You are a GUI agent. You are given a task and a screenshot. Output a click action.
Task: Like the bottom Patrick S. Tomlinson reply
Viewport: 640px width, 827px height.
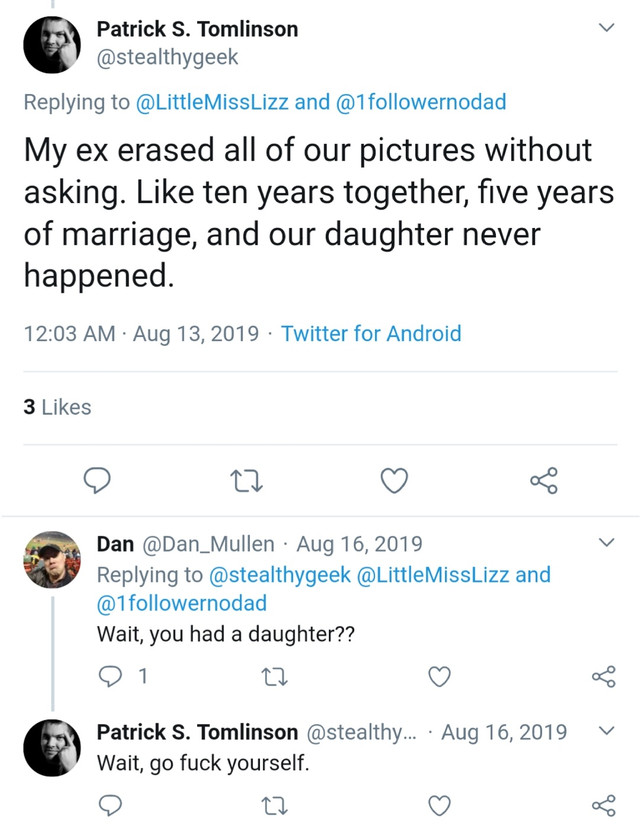pyautogui.click(x=439, y=805)
